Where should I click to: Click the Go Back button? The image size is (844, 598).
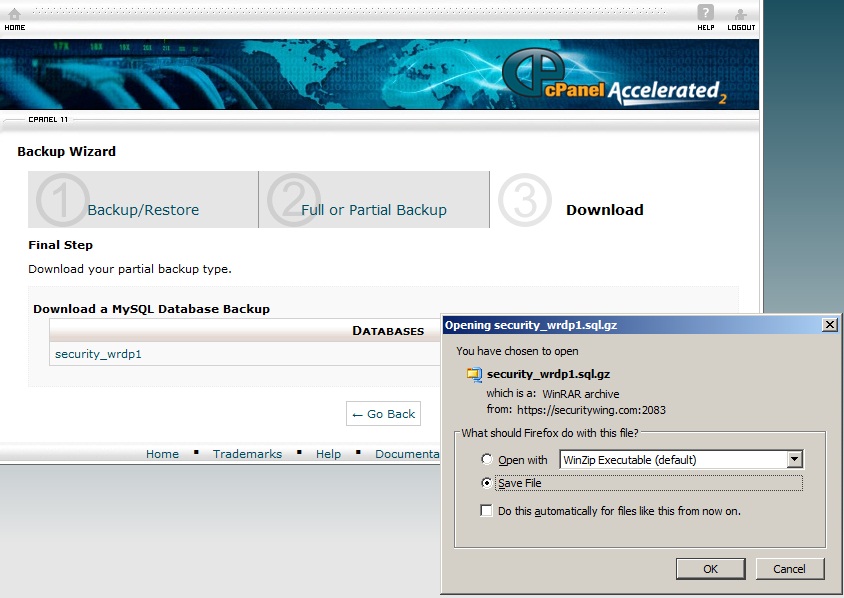pos(383,414)
